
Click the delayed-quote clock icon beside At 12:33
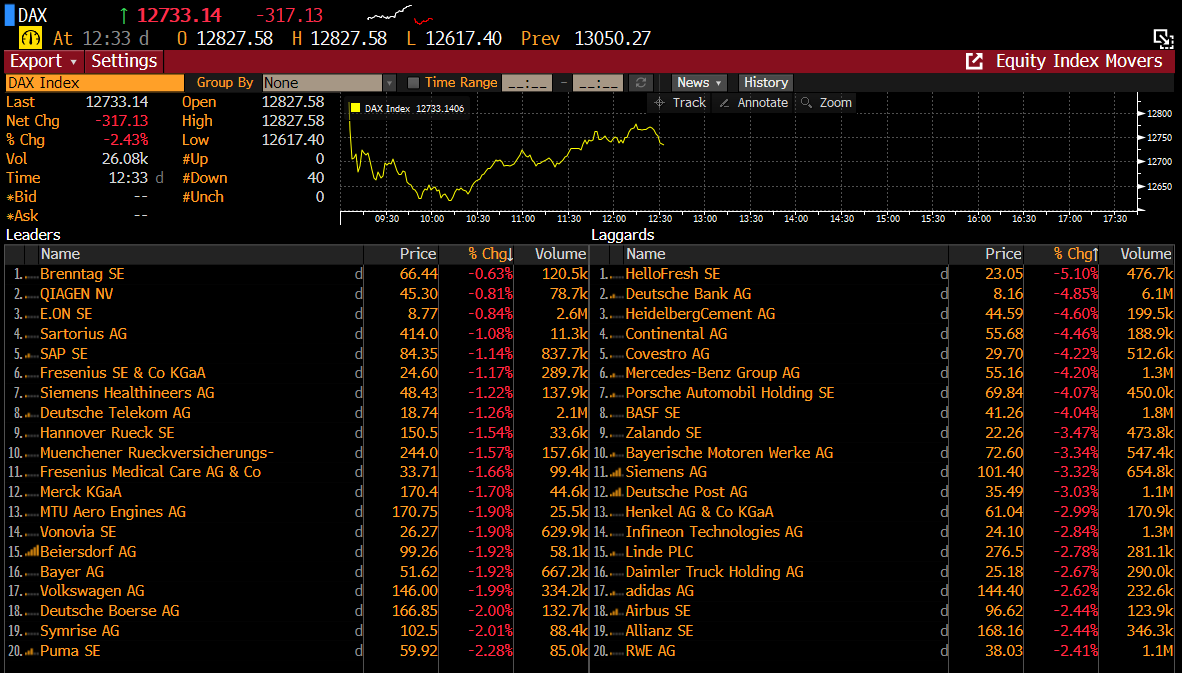pos(31,38)
